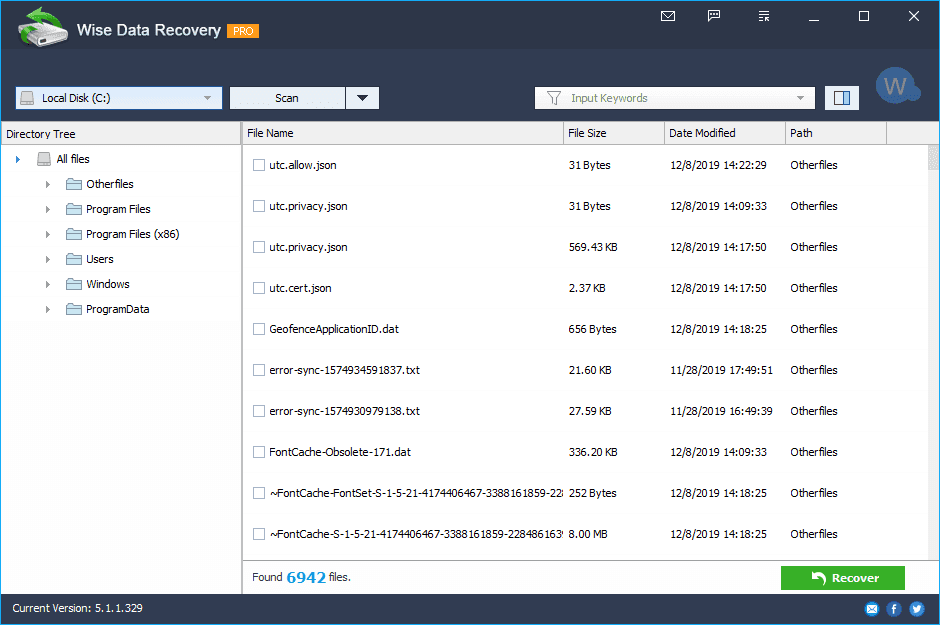This screenshot has height=625, width=940.
Task: Tick the checkbox beside FontCache-Obsolete-171.dat
Action: (x=258, y=452)
